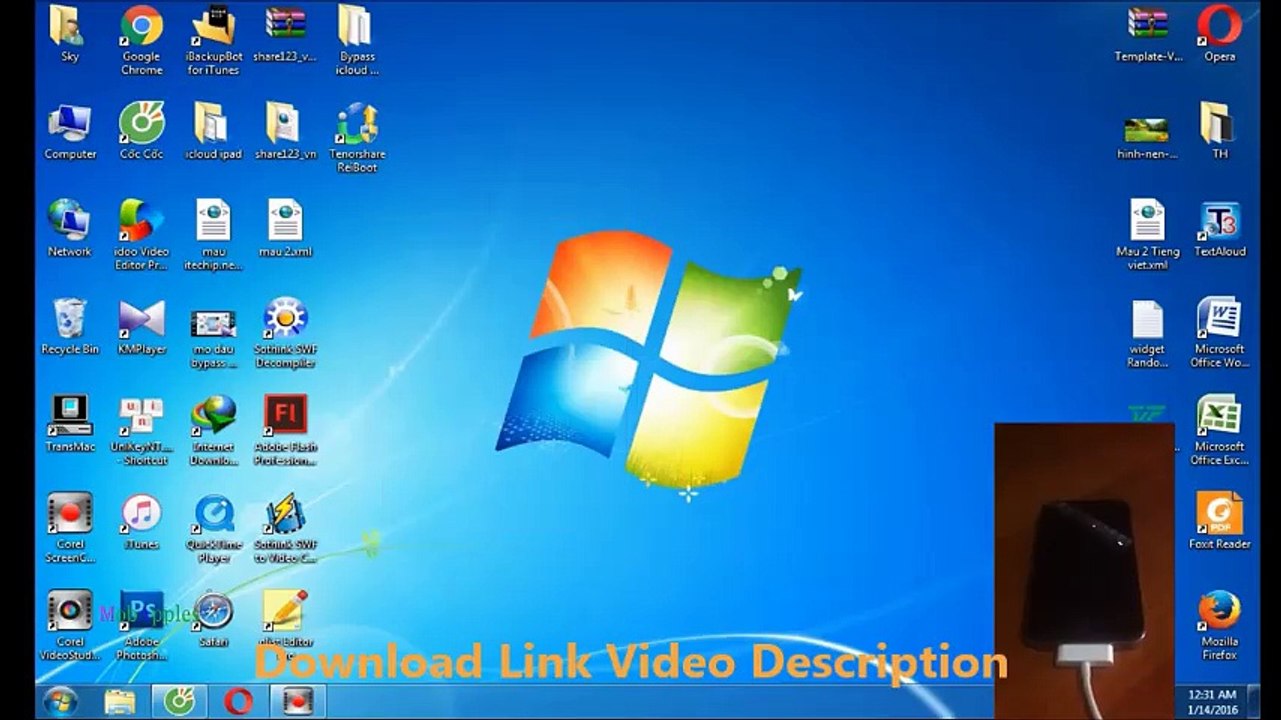This screenshot has width=1281, height=720.
Task: Launch Opera from the taskbar
Action: 238,700
